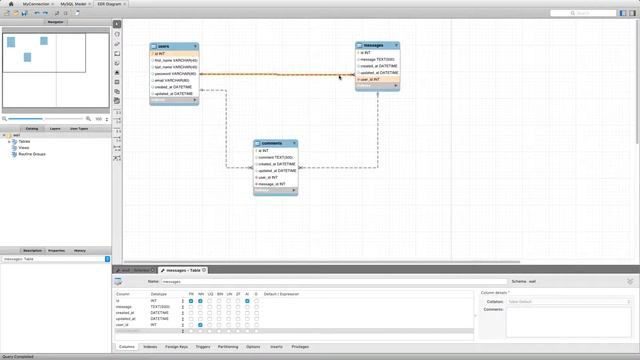Select the hand pan tool
This screenshot has width=640, height=360.
click(117, 34)
